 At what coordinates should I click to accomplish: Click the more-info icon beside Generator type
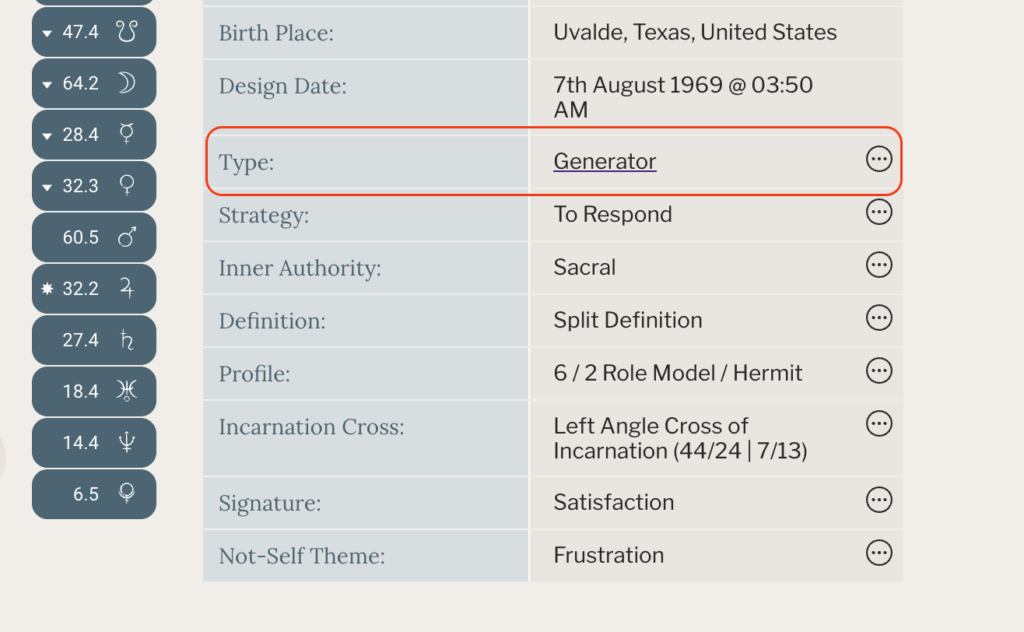tap(878, 160)
